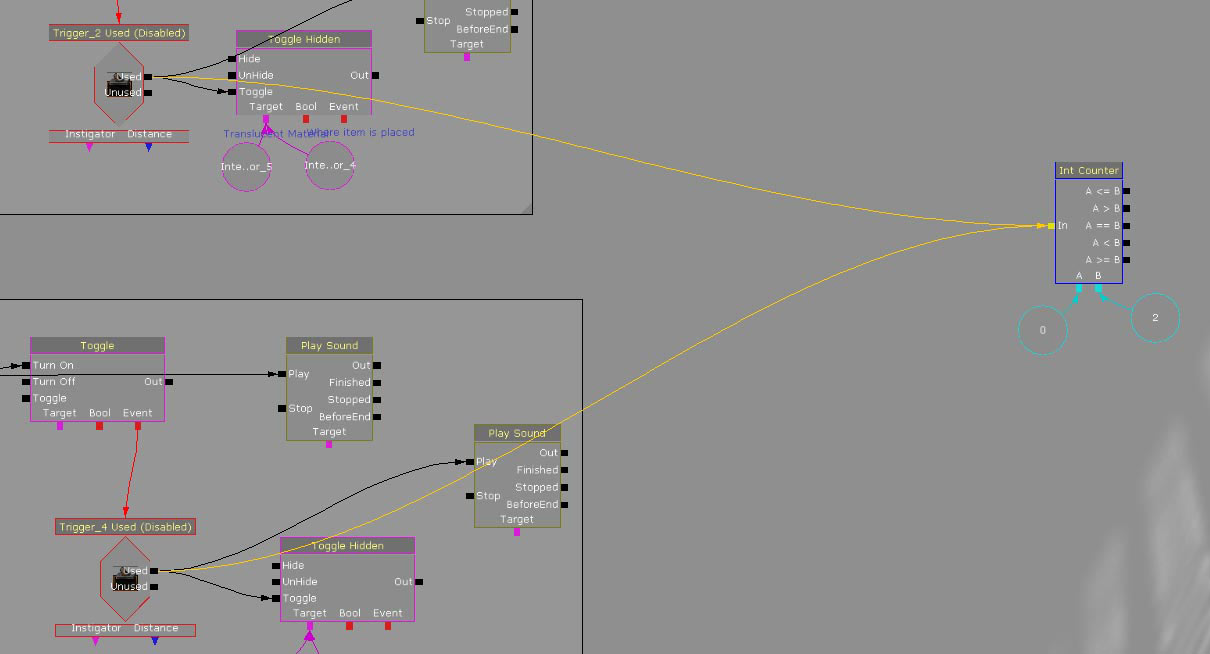Click Trigger_4's pink Instigator variable connector
The width and height of the screenshot is (1210, 654).
click(x=95, y=641)
